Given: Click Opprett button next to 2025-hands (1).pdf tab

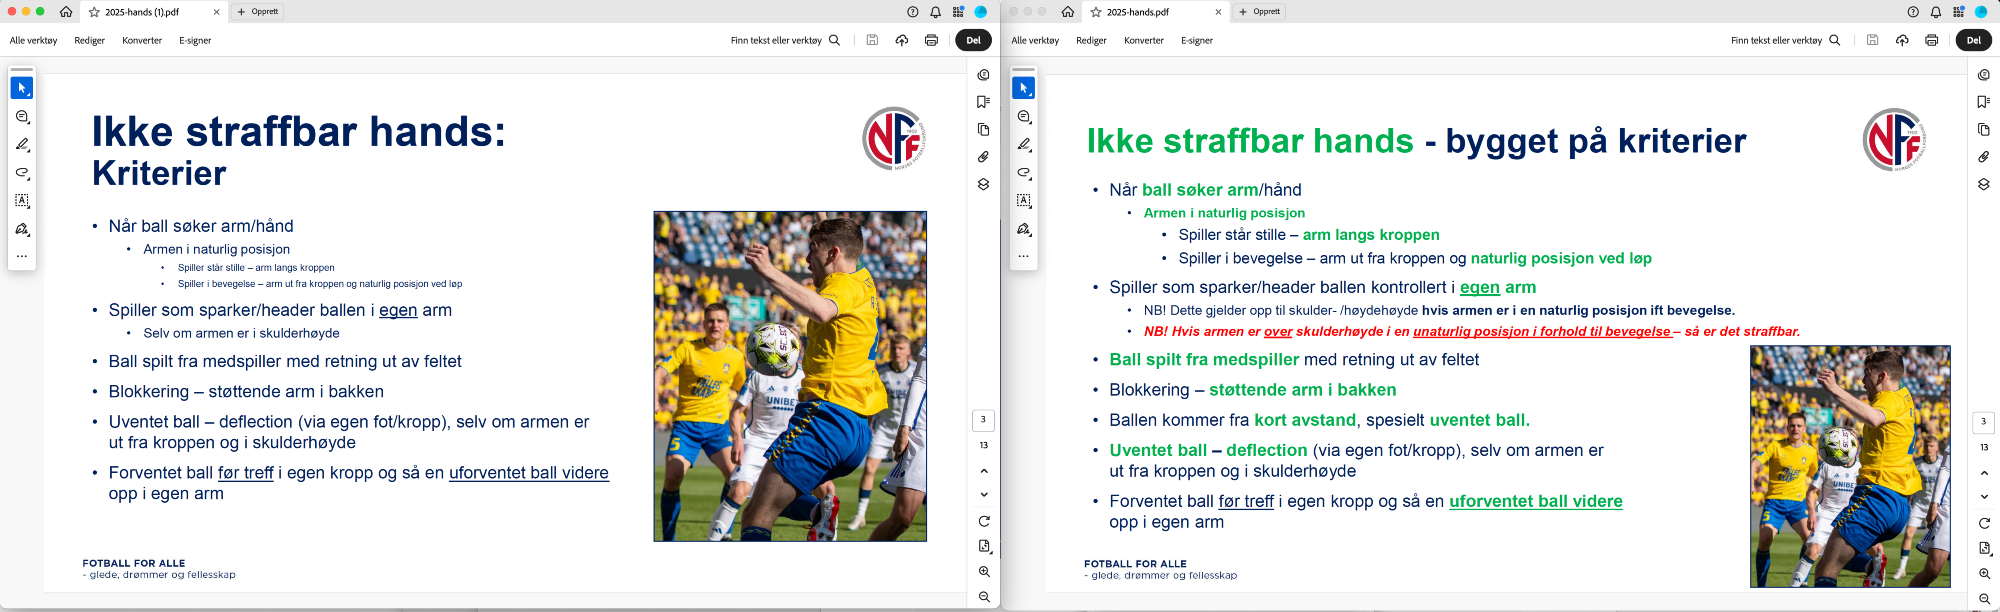Looking at the screenshot, I should click(x=259, y=12).
